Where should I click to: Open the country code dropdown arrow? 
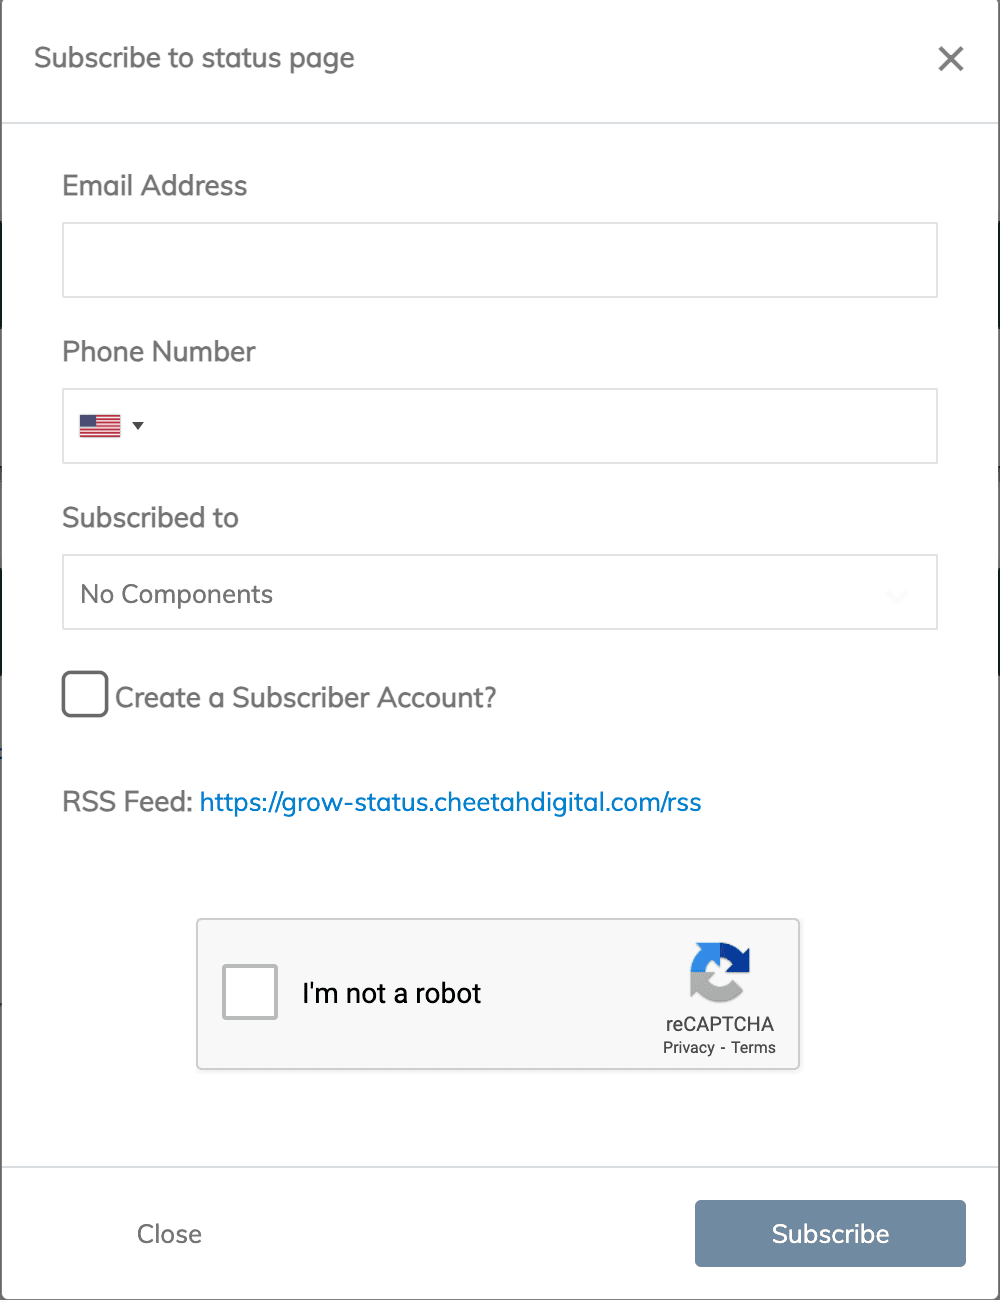(x=138, y=426)
